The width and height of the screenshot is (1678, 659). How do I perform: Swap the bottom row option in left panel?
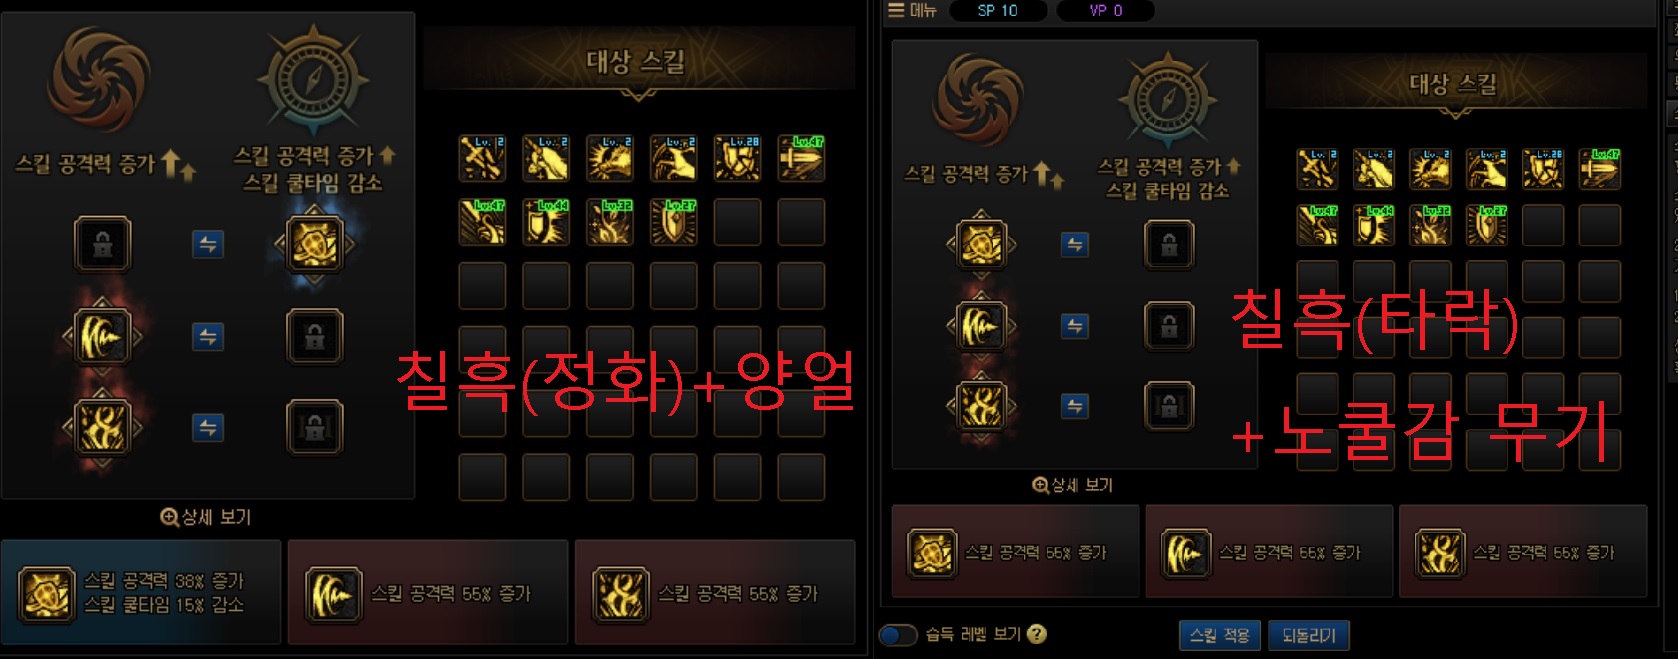pyautogui.click(x=208, y=428)
